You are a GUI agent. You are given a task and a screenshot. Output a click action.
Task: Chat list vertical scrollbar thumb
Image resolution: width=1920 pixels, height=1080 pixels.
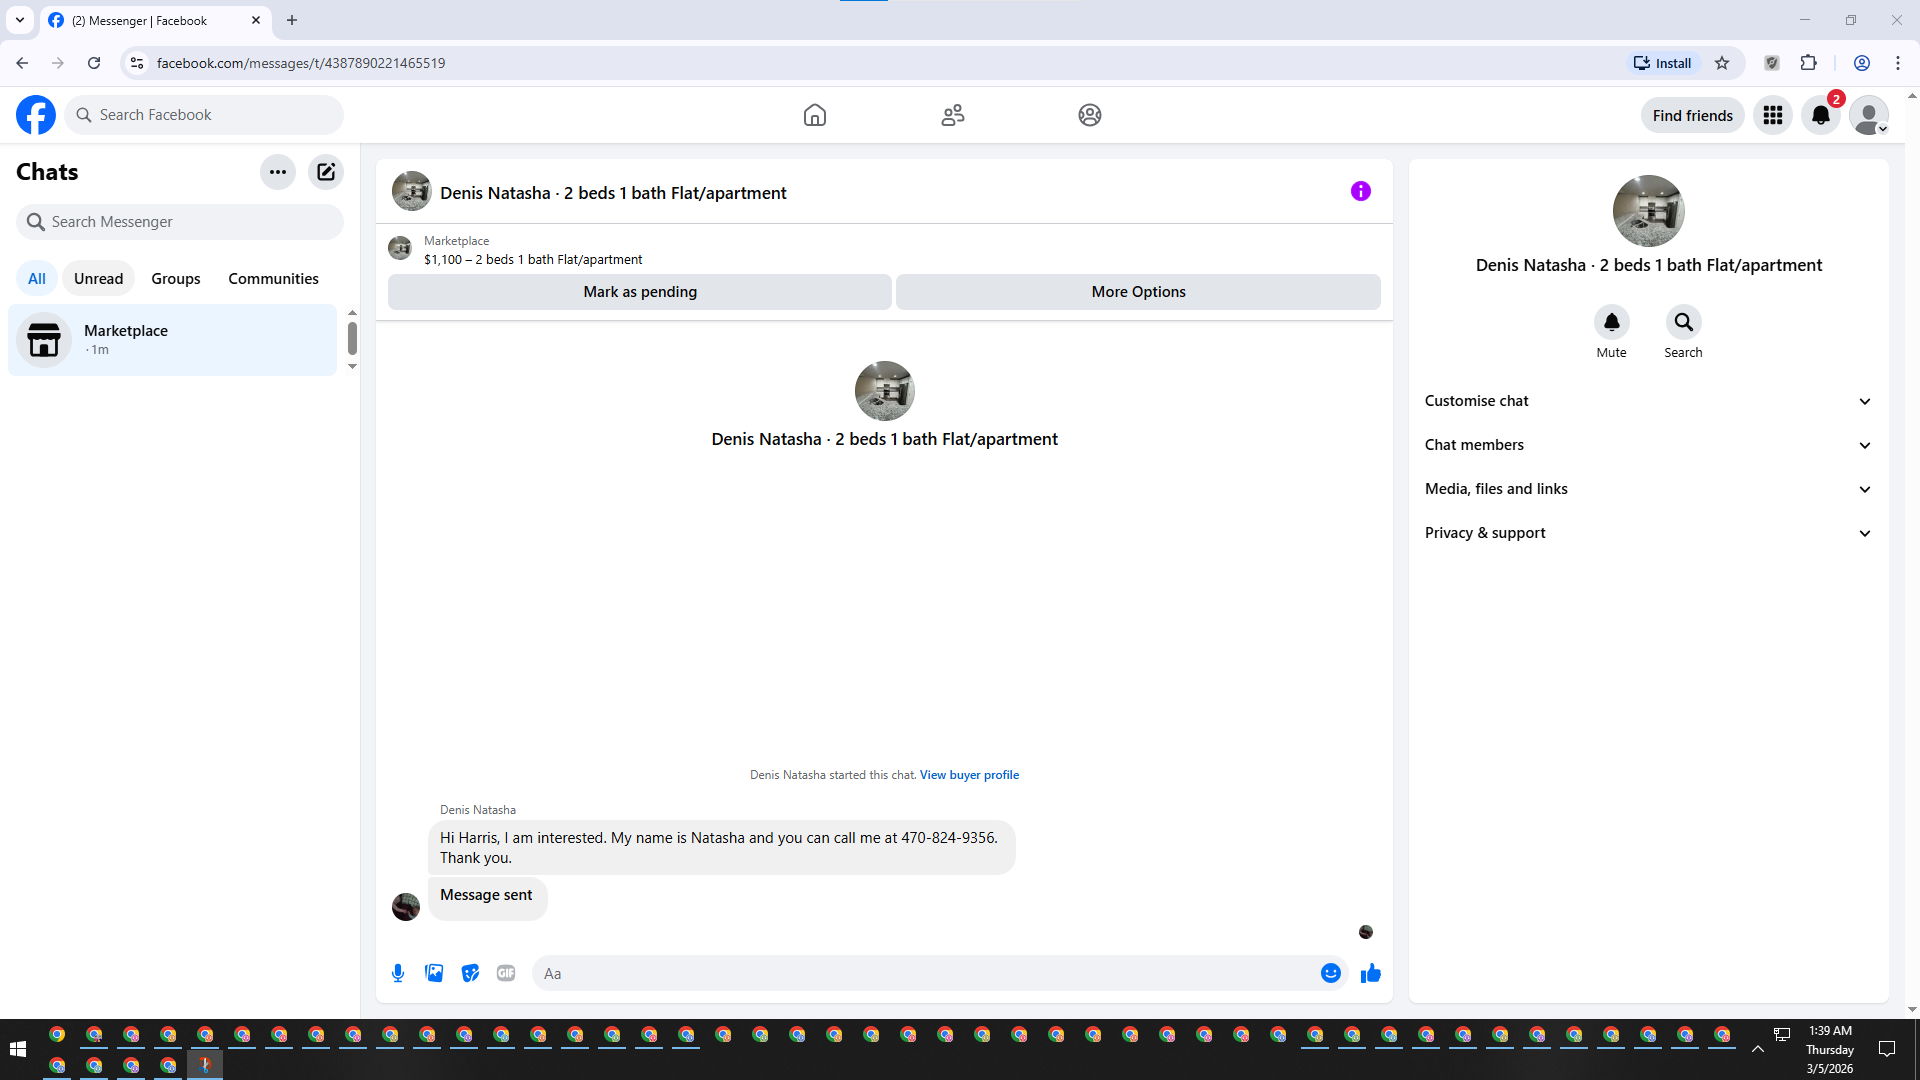(x=352, y=338)
